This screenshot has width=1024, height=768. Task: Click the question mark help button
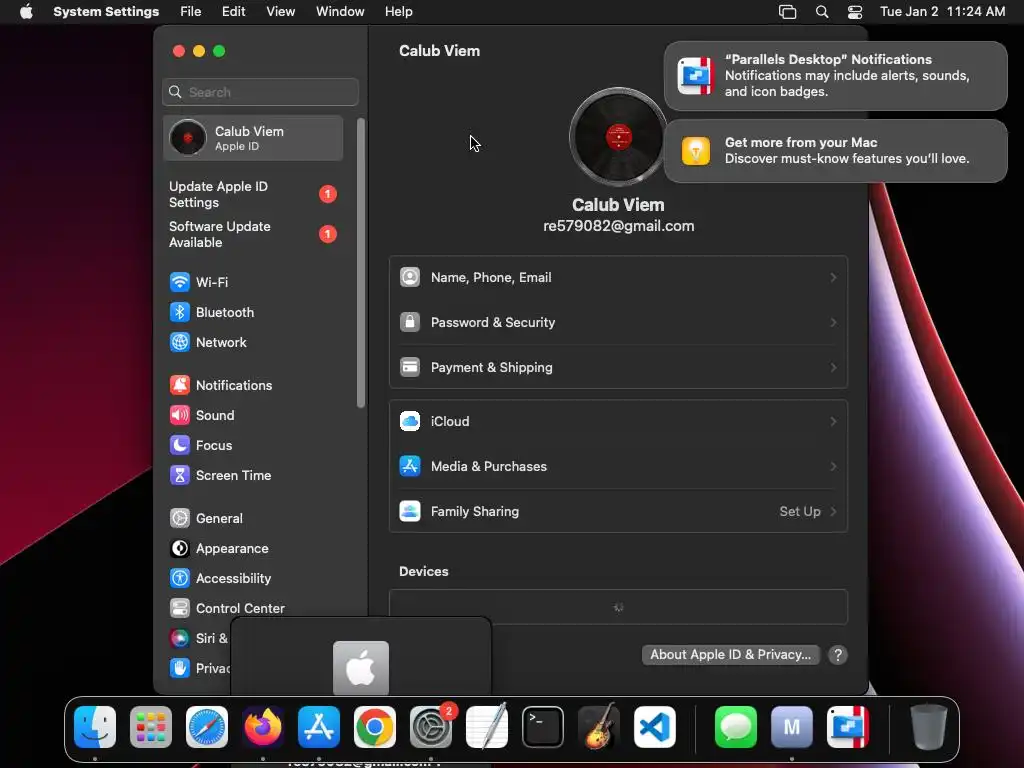click(x=837, y=655)
